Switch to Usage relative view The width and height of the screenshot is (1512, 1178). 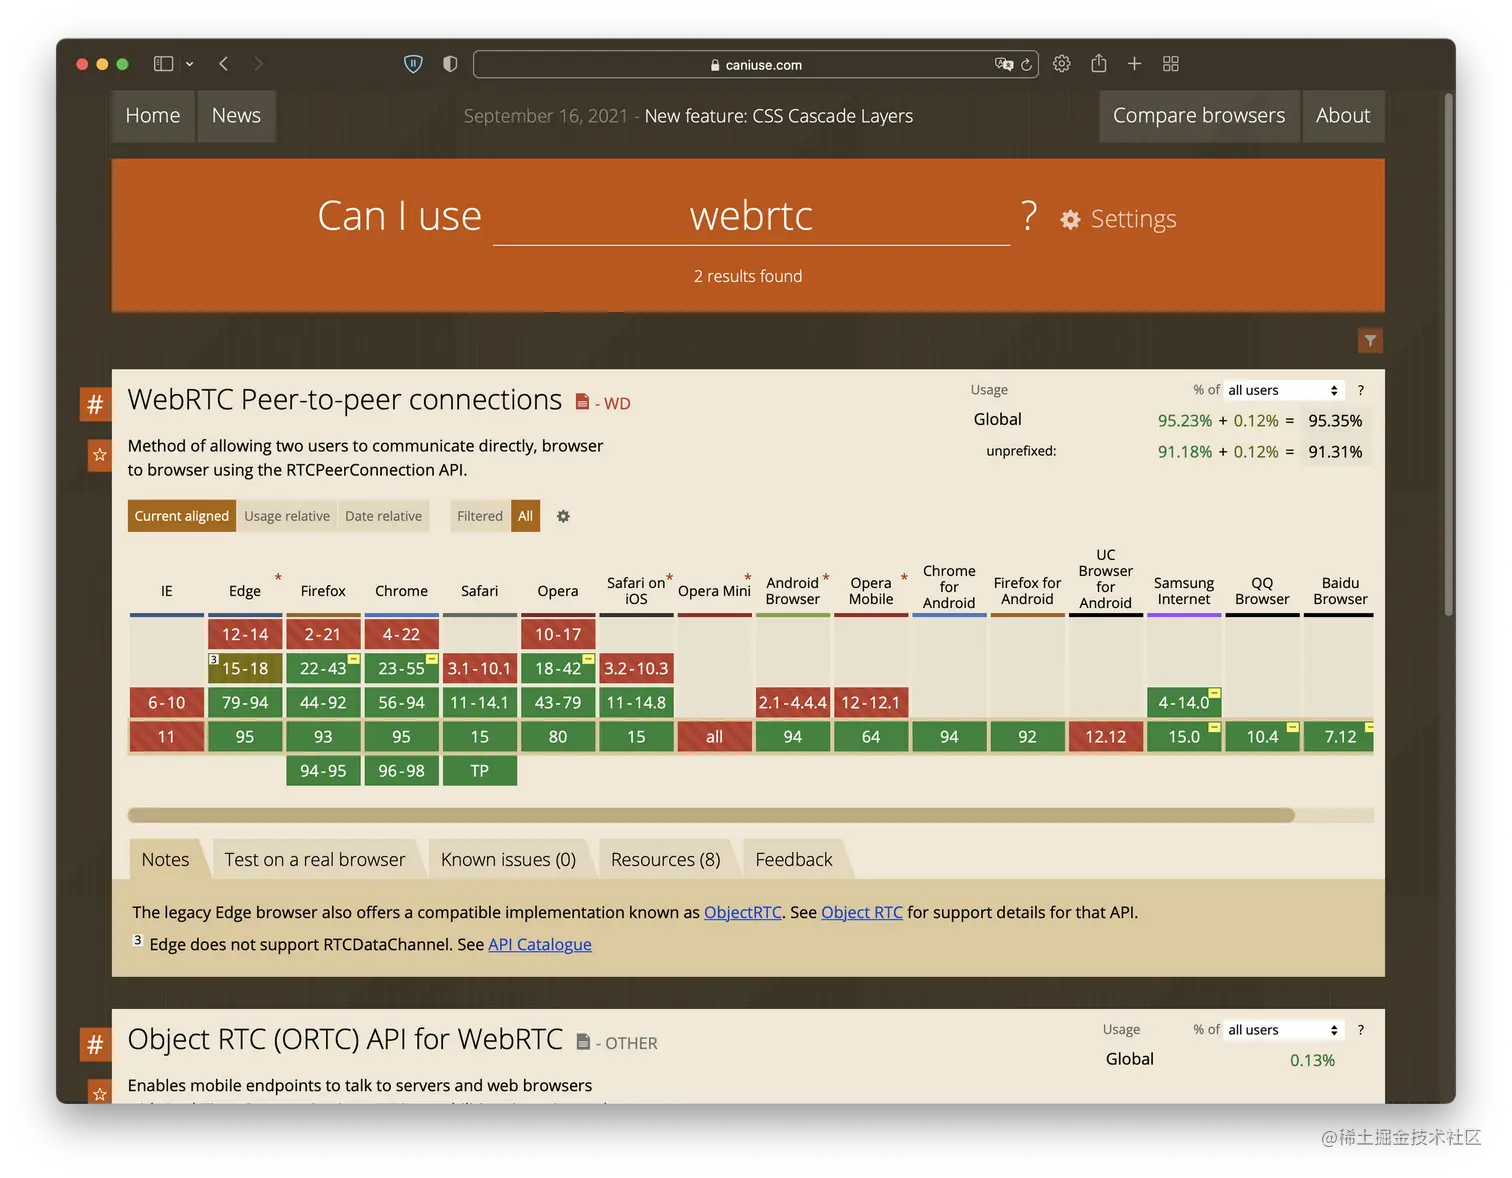click(287, 516)
